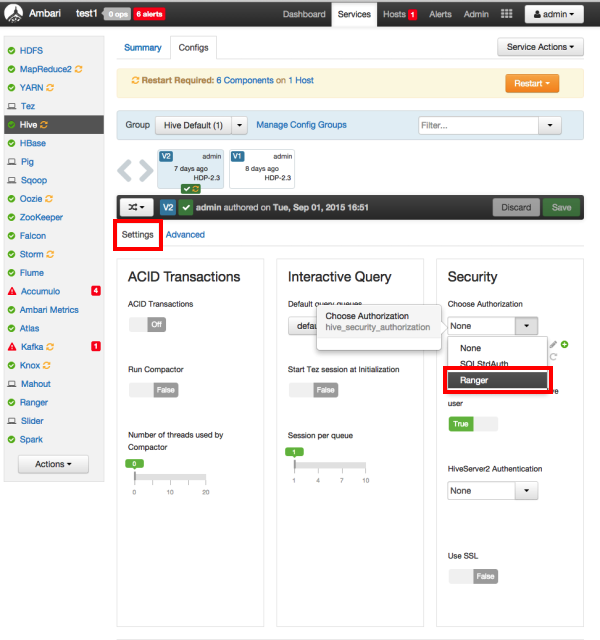The image size is (600, 640).
Task: Open the compare versions shuffle dropdown
Action: pos(136,207)
